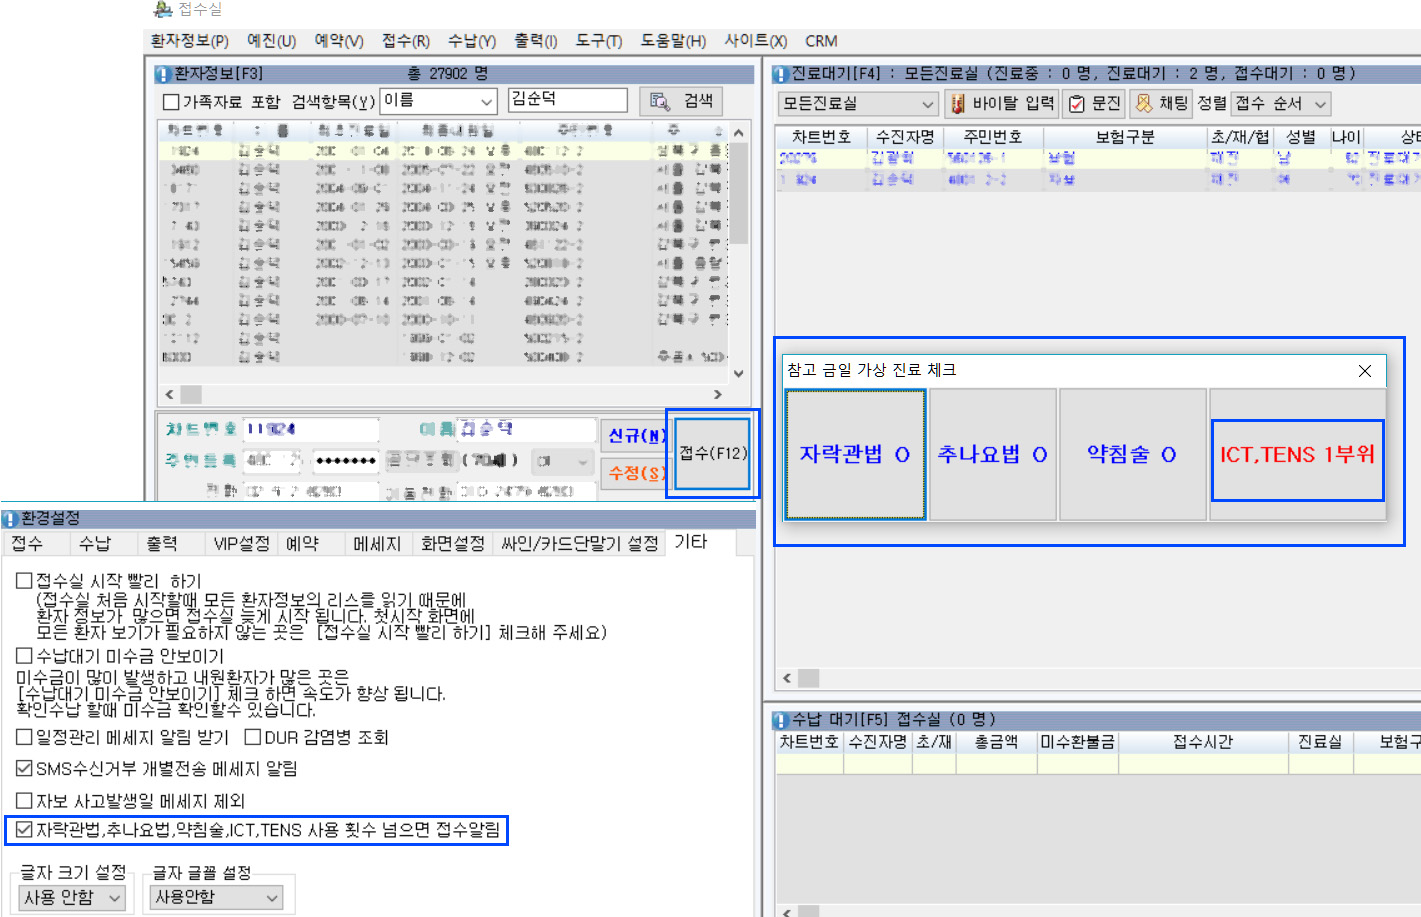
Task: Click the 접수실 application icon in title bar
Action: pyautogui.click(x=163, y=9)
